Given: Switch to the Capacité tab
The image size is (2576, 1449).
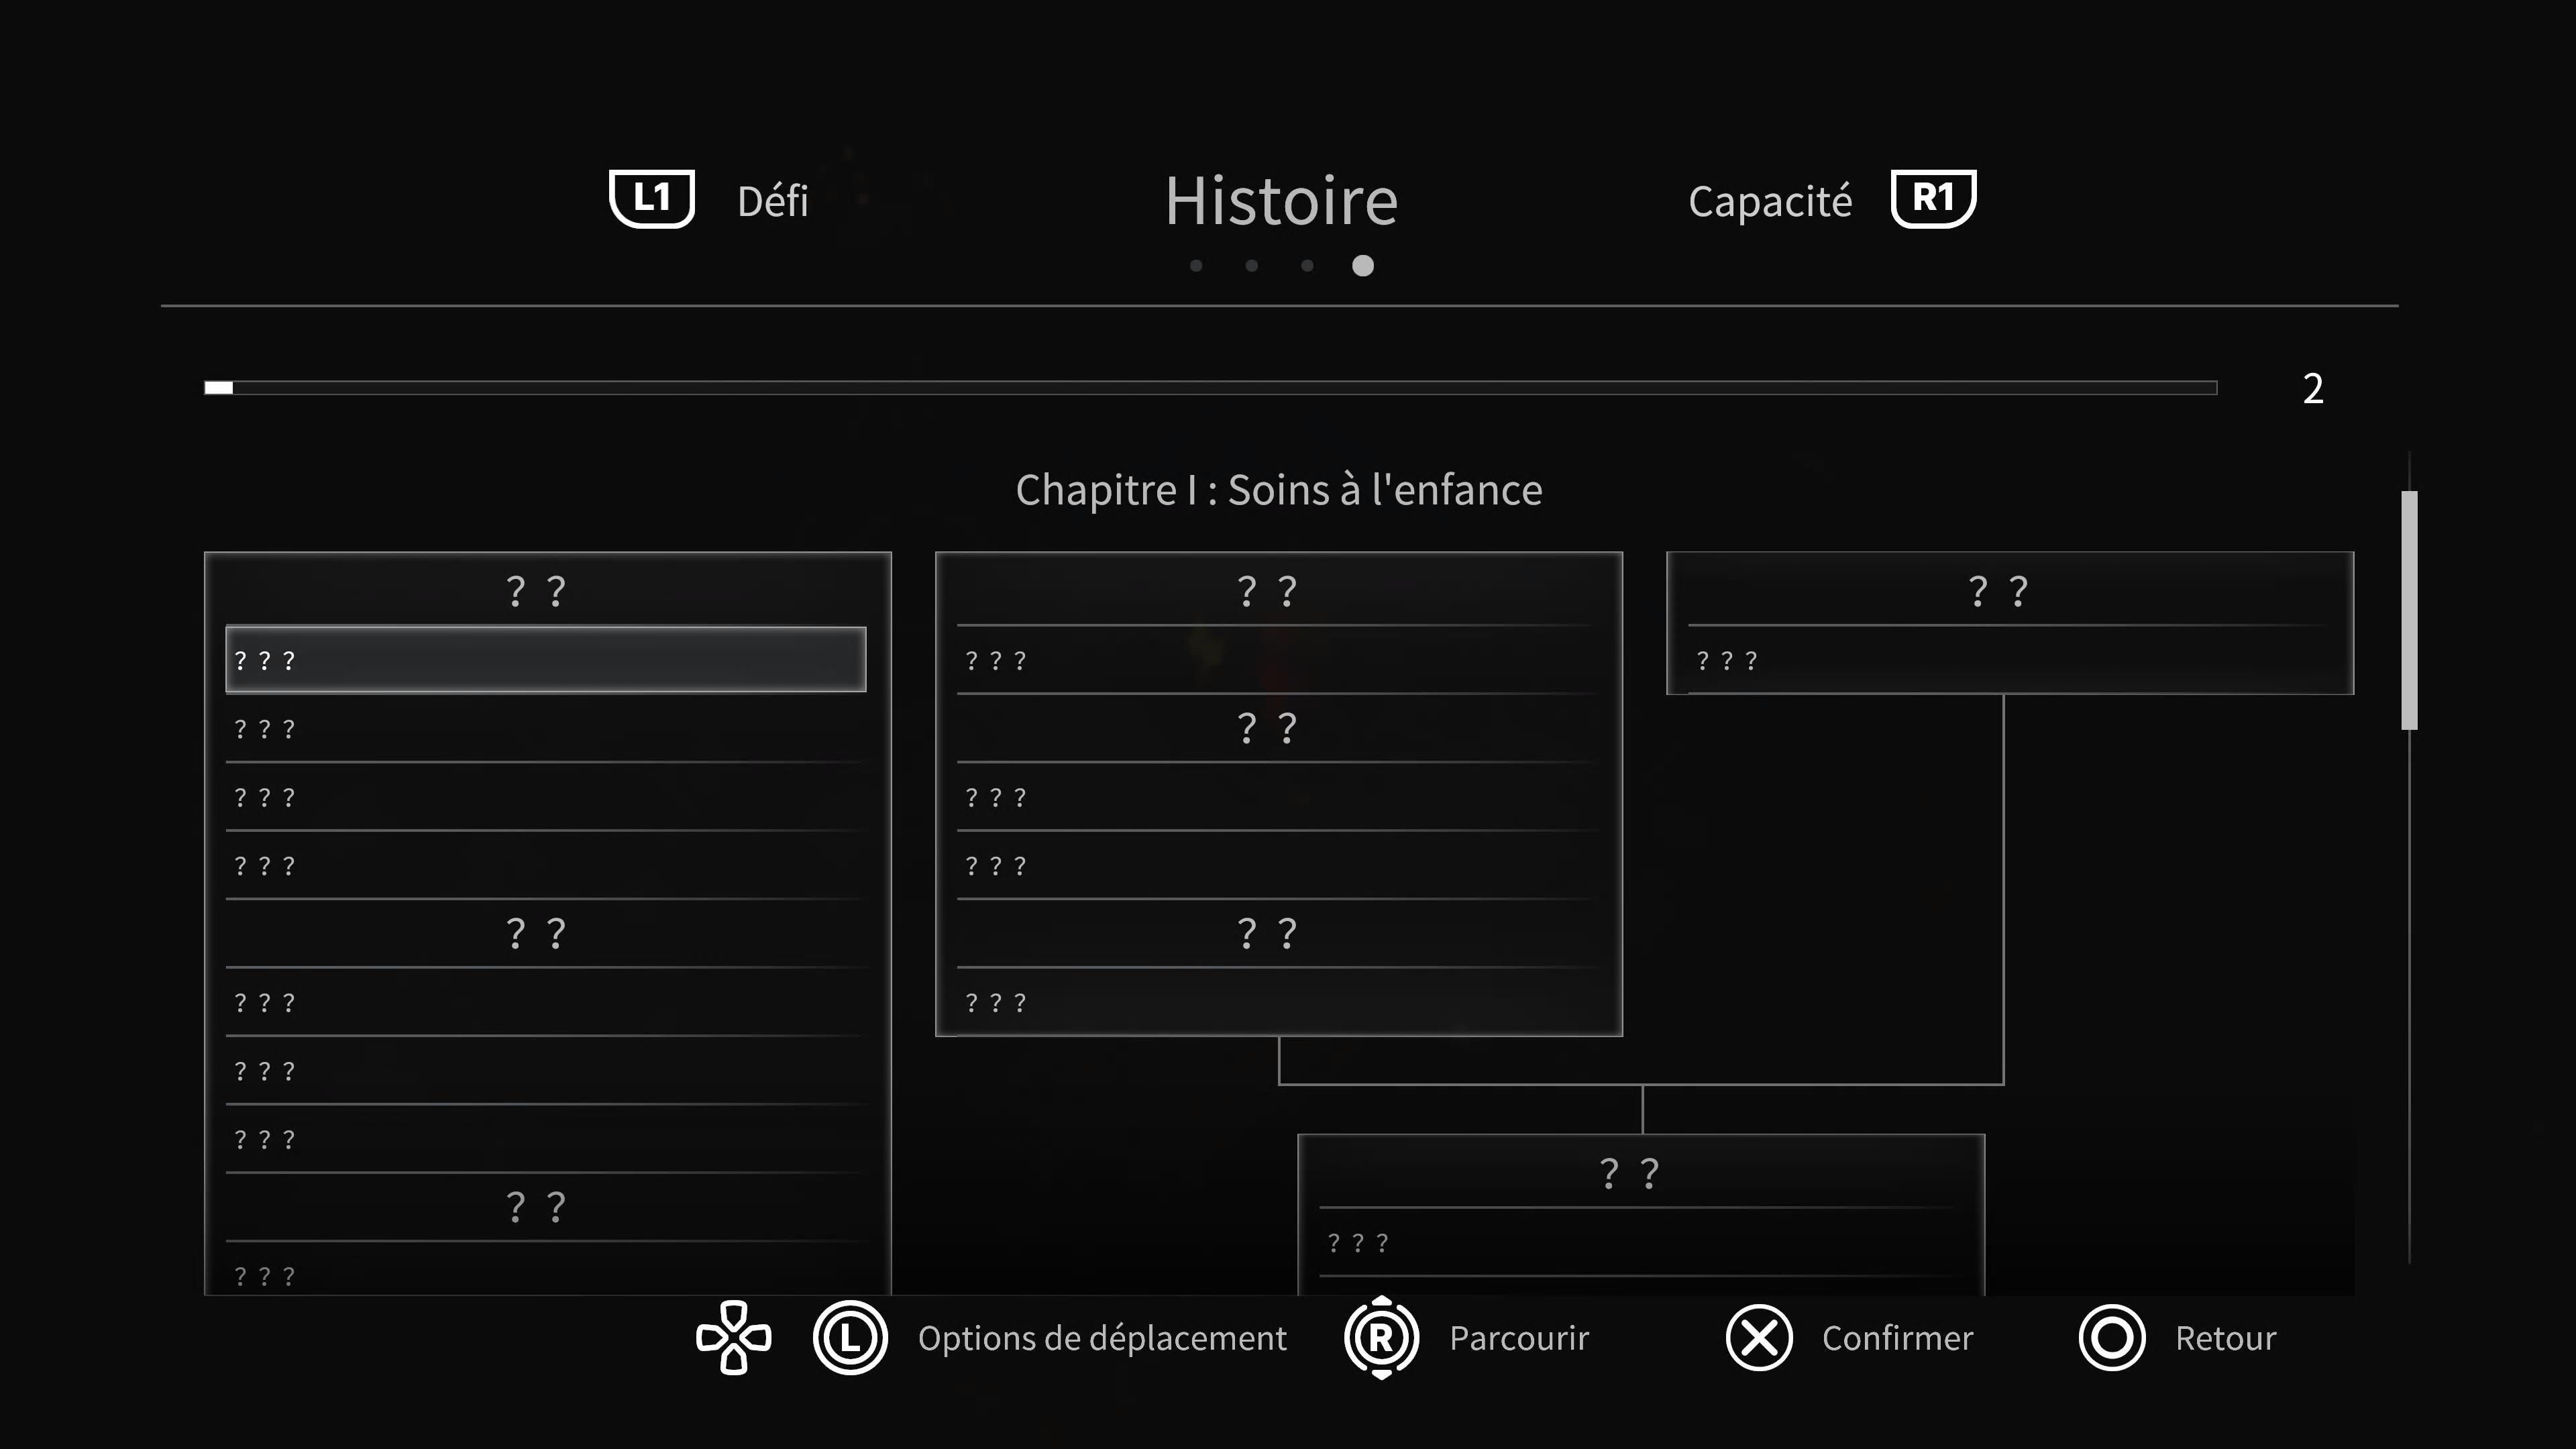Looking at the screenshot, I should point(1769,201).
